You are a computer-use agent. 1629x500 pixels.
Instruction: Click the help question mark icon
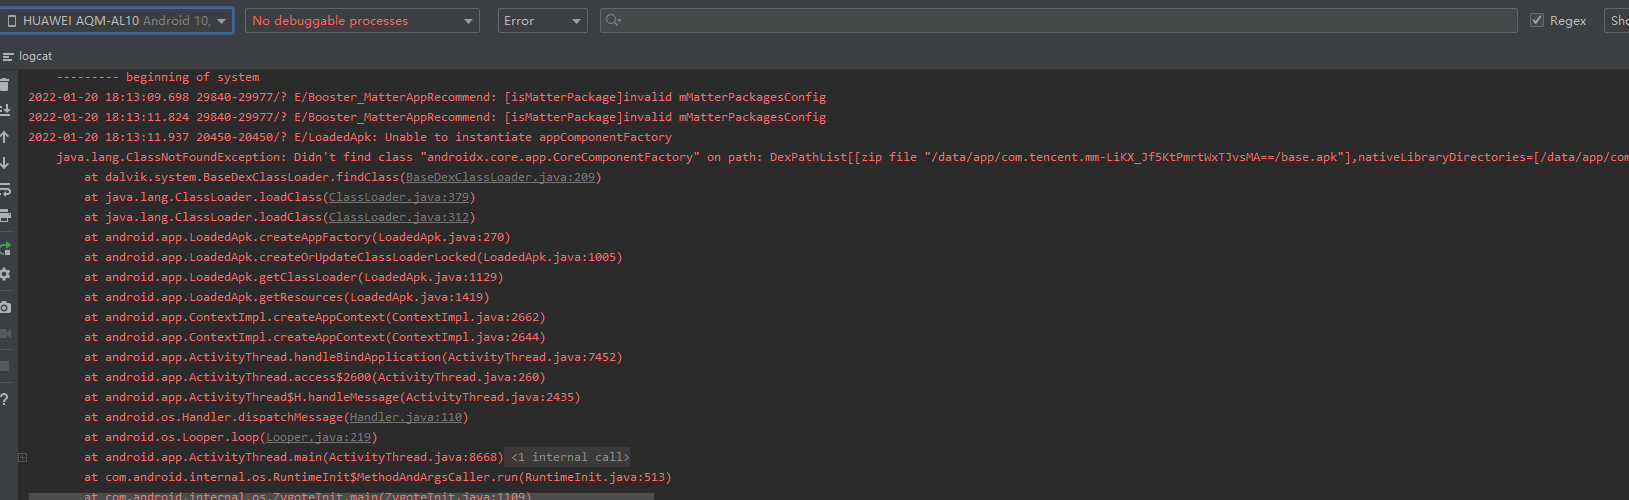click(5, 399)
